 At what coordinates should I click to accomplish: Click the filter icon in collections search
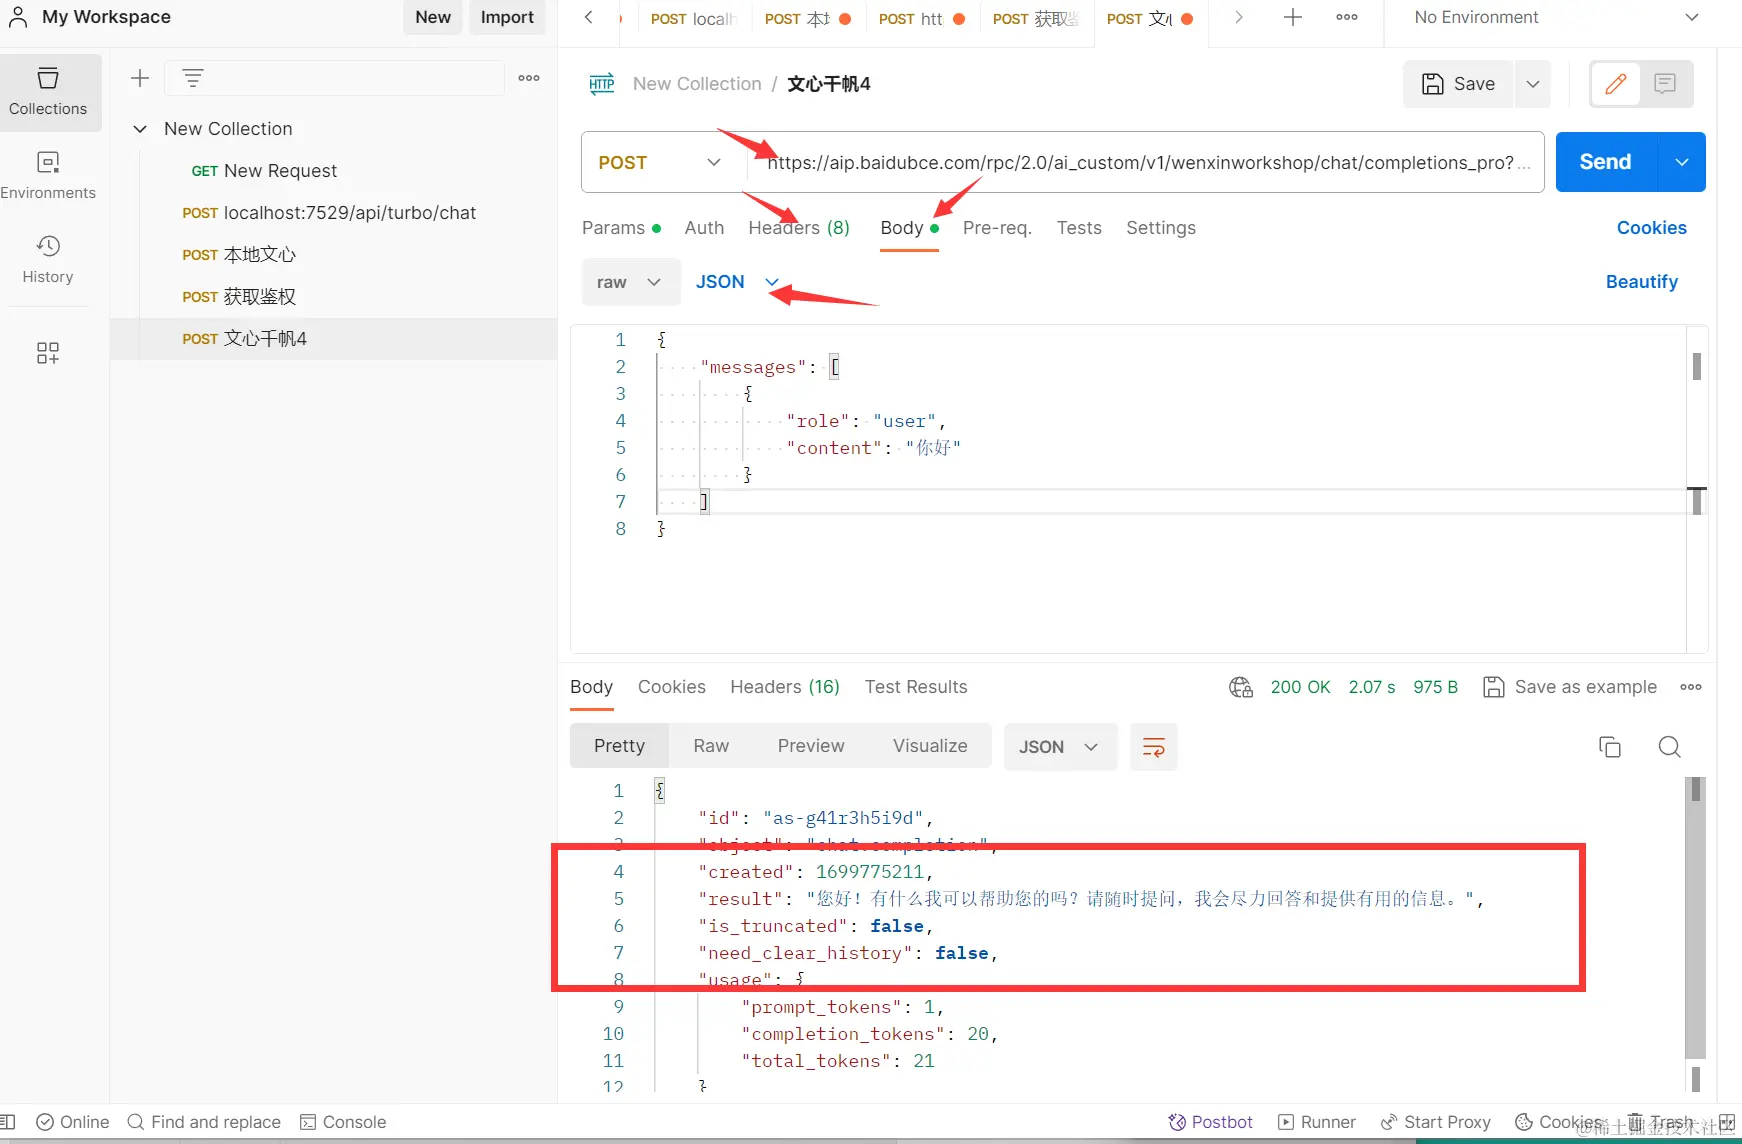(193, 78)
